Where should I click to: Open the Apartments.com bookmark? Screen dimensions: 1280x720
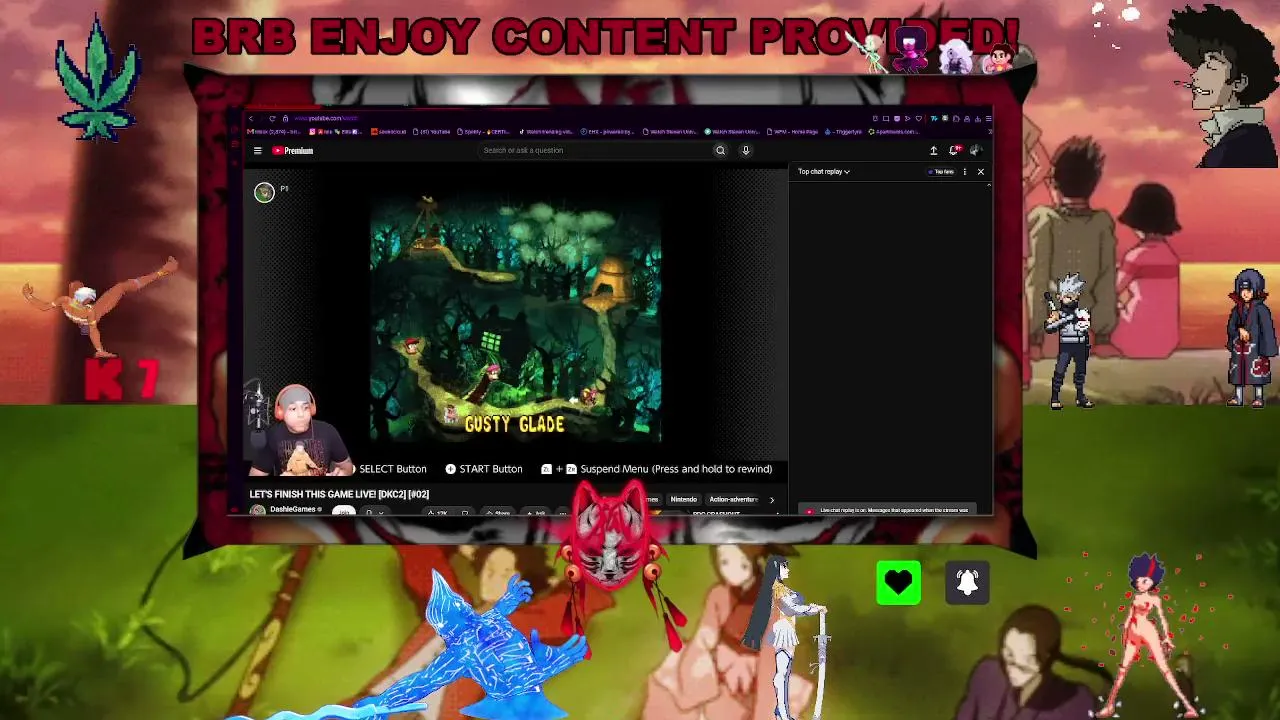(893, 132)
